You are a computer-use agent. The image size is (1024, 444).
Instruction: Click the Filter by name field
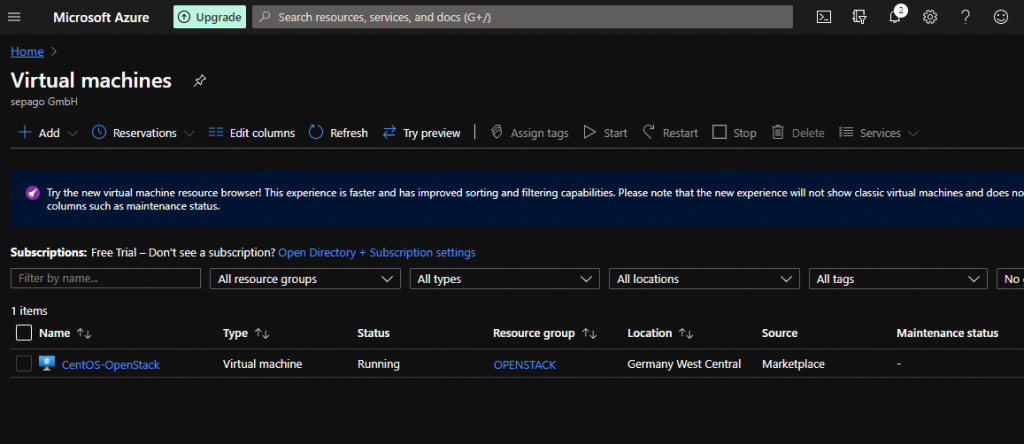[105, 279]
